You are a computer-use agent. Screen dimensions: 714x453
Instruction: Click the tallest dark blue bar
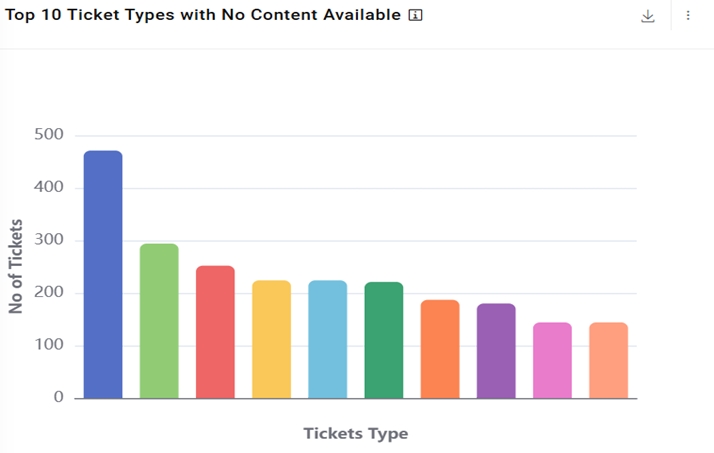click(103, 275)
